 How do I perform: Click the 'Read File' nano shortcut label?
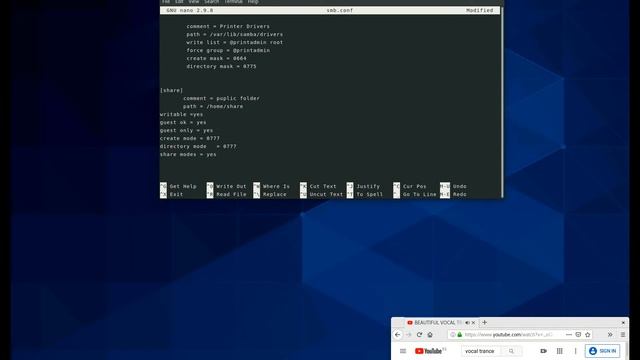tap(231, 194)
